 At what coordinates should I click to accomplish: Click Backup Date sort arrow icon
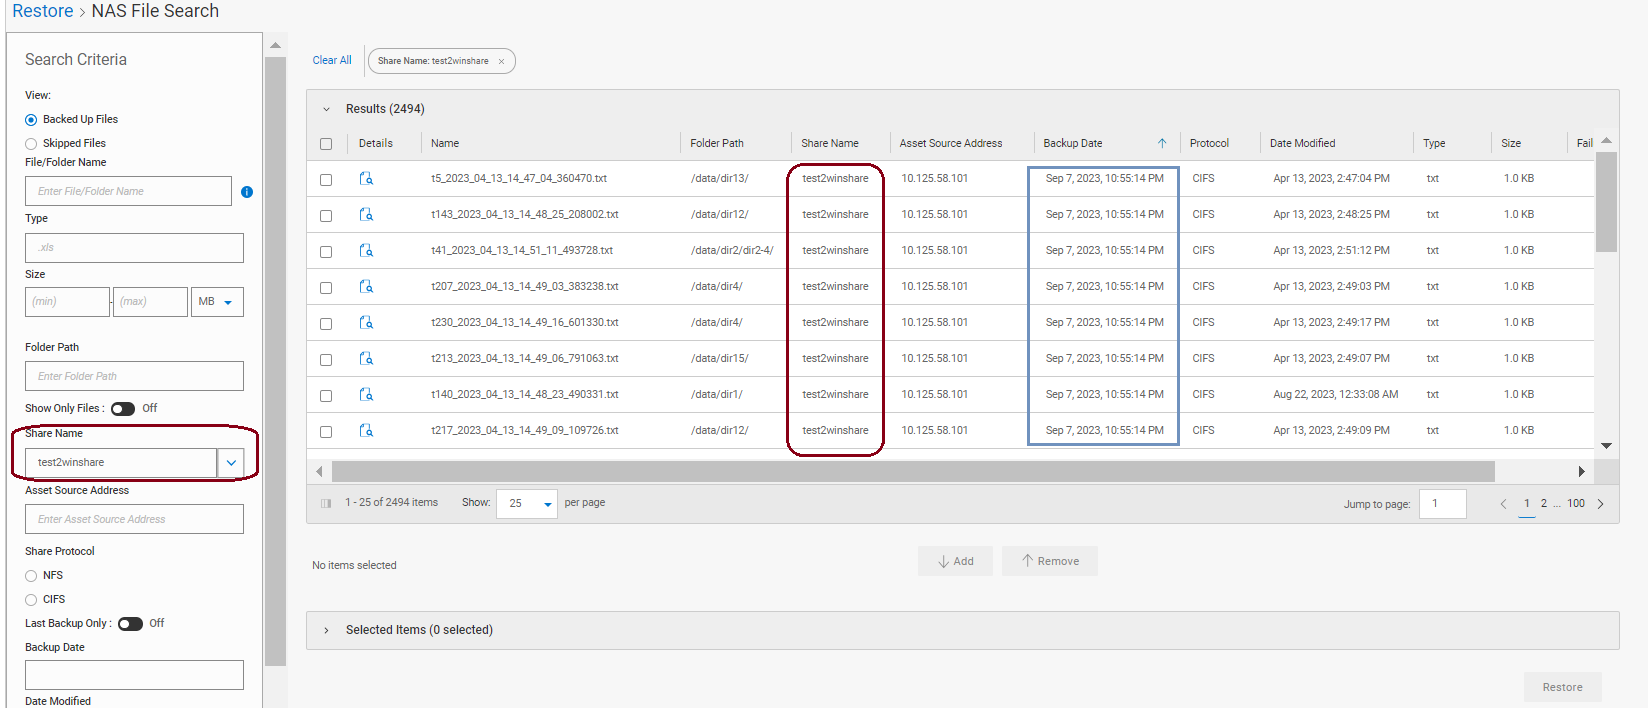(x=1162, y=143)
